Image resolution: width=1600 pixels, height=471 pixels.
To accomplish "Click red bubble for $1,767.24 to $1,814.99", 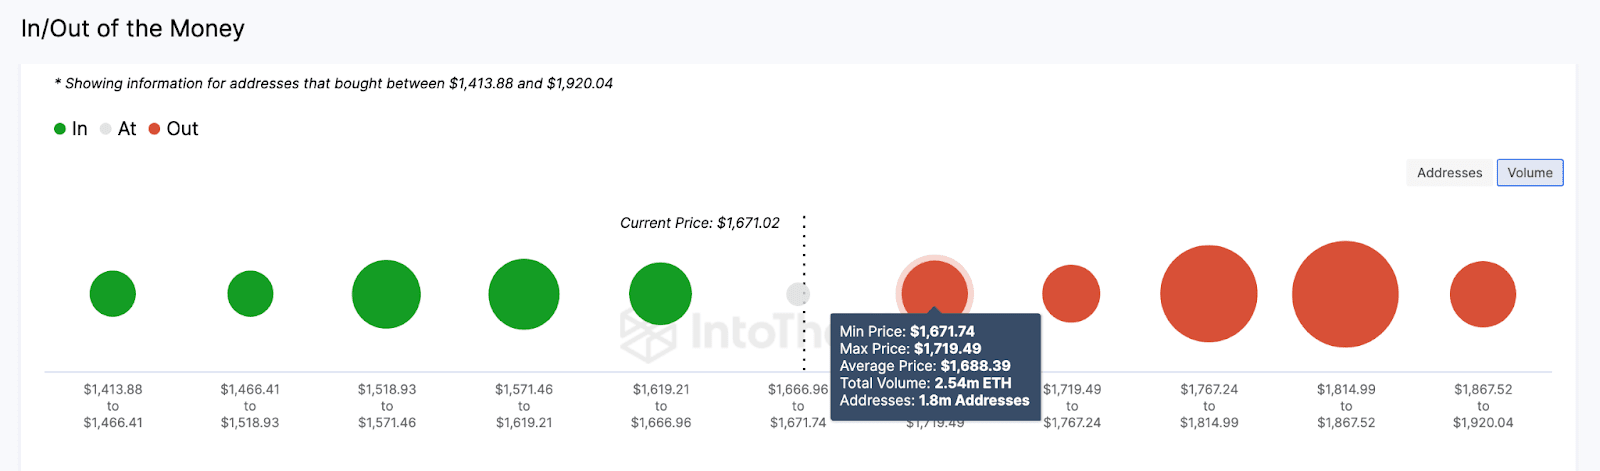I will coord(1208,294).
